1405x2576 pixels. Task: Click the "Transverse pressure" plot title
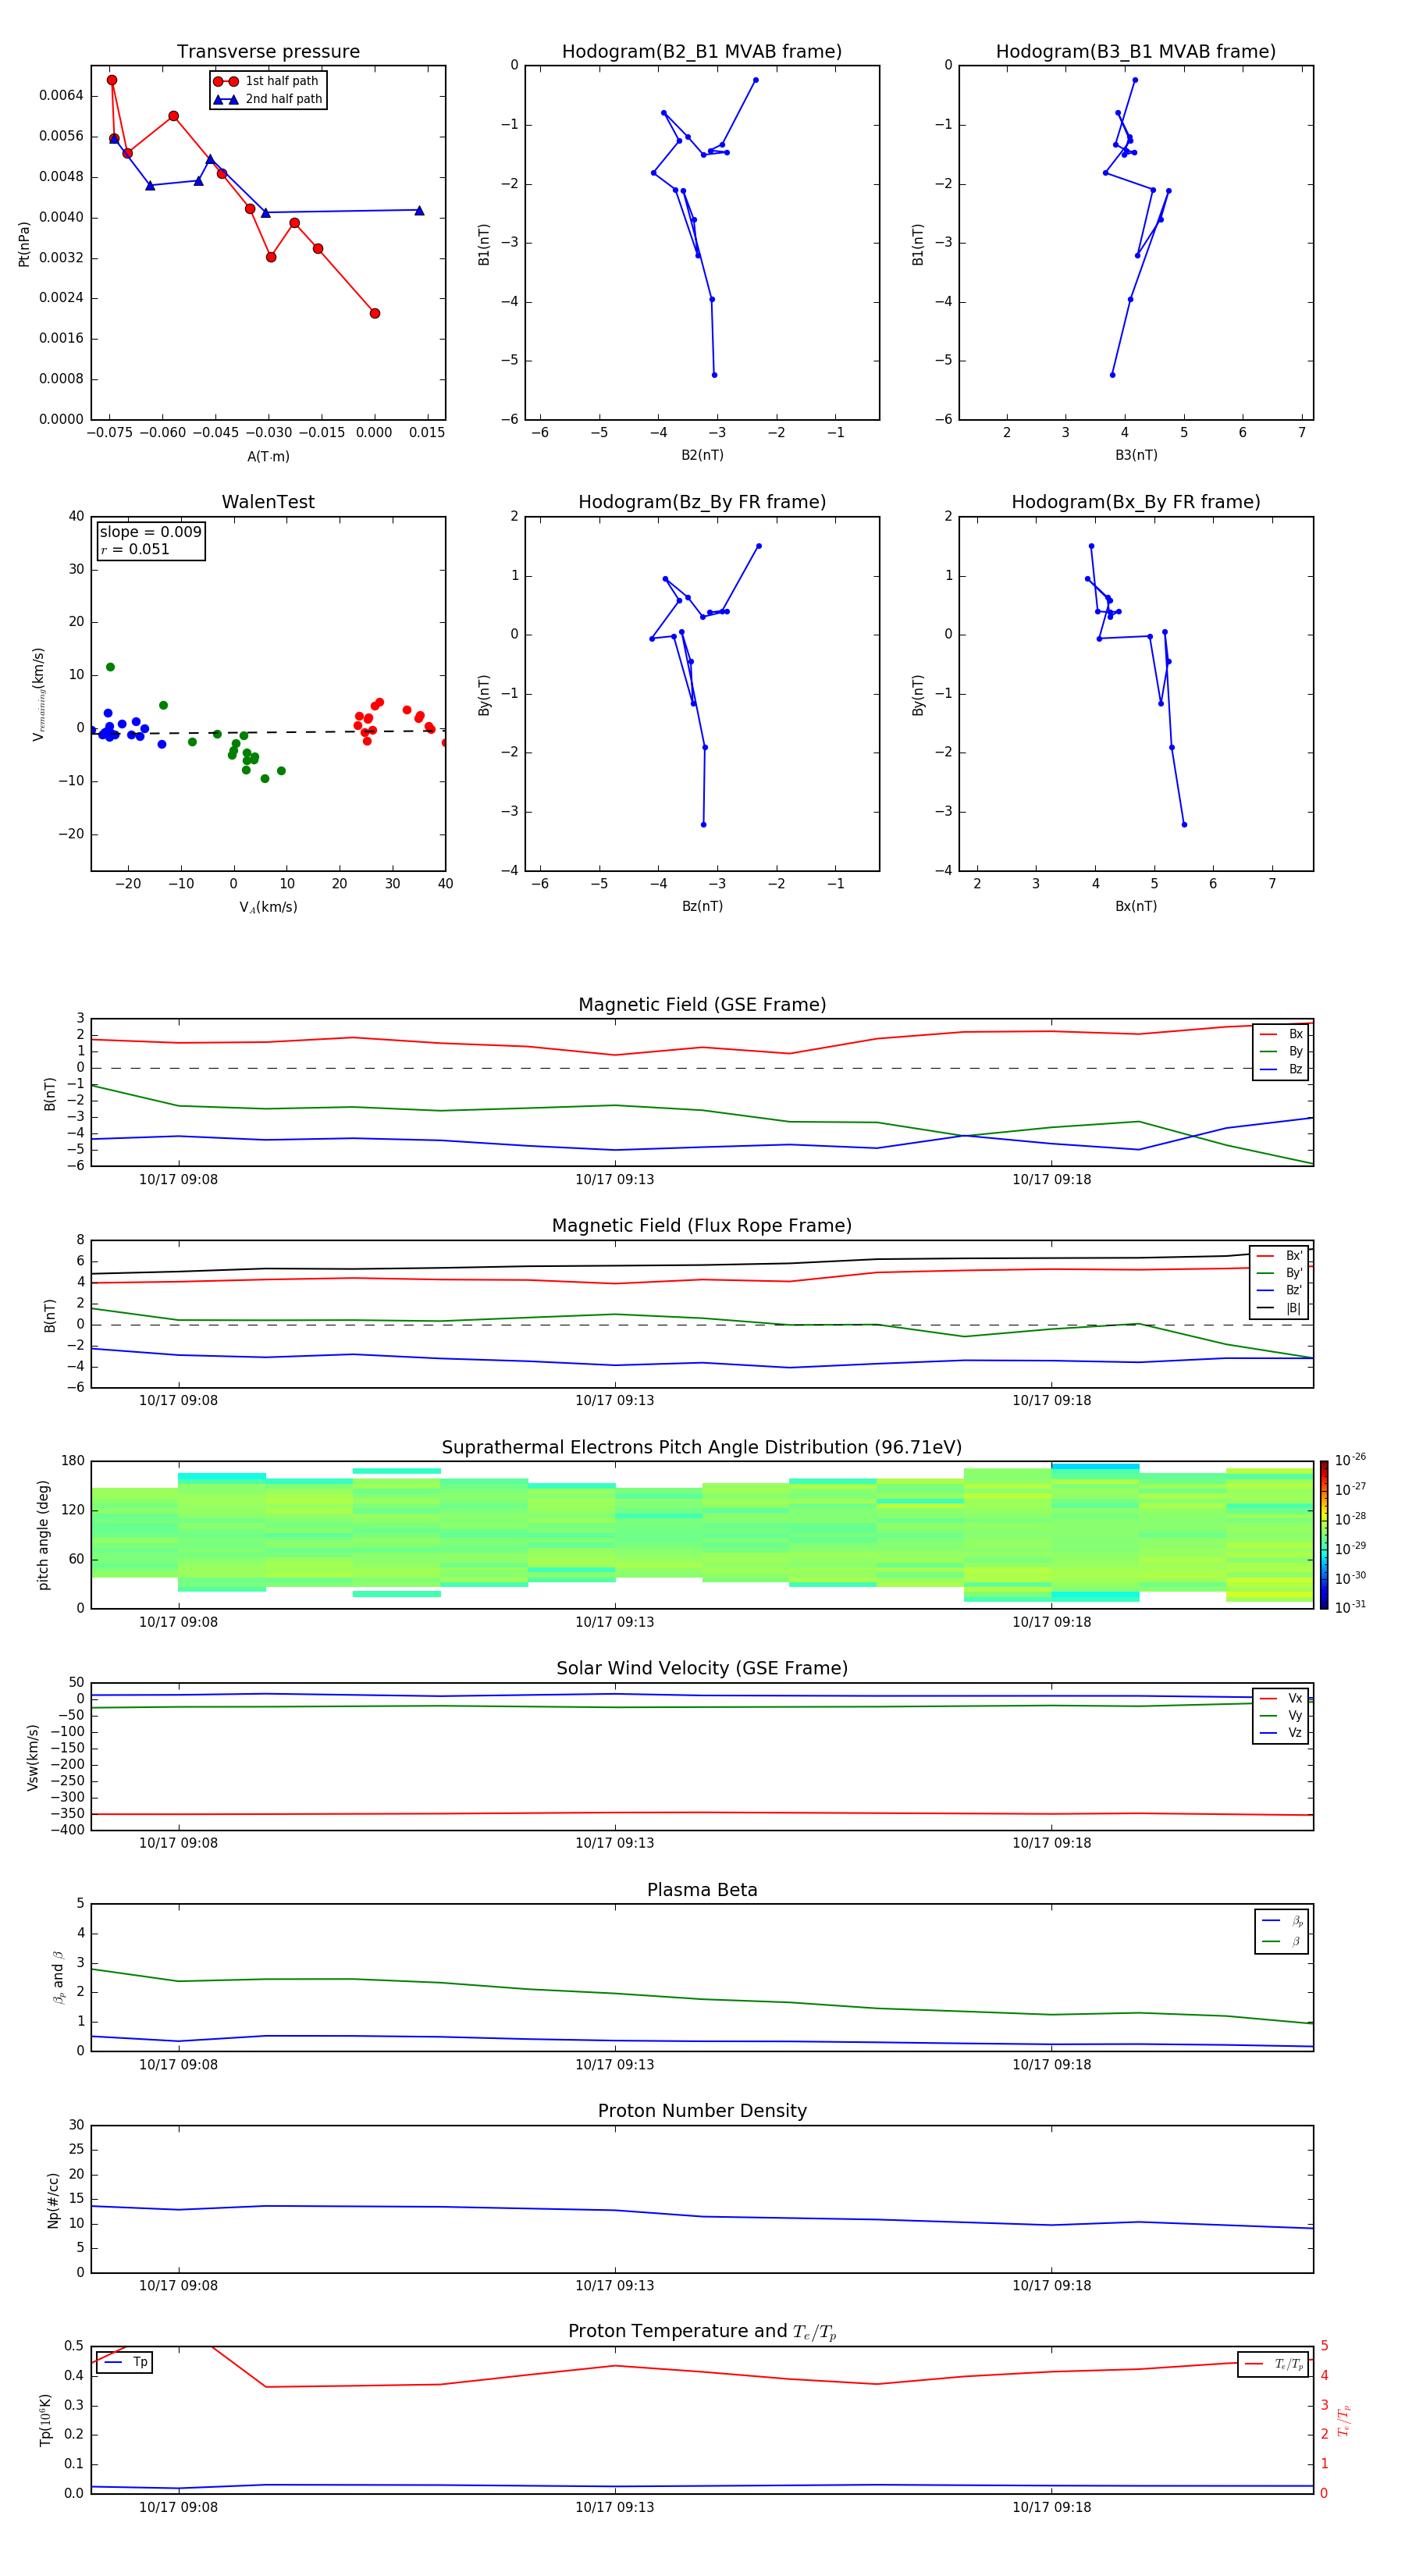click(268, 52)
